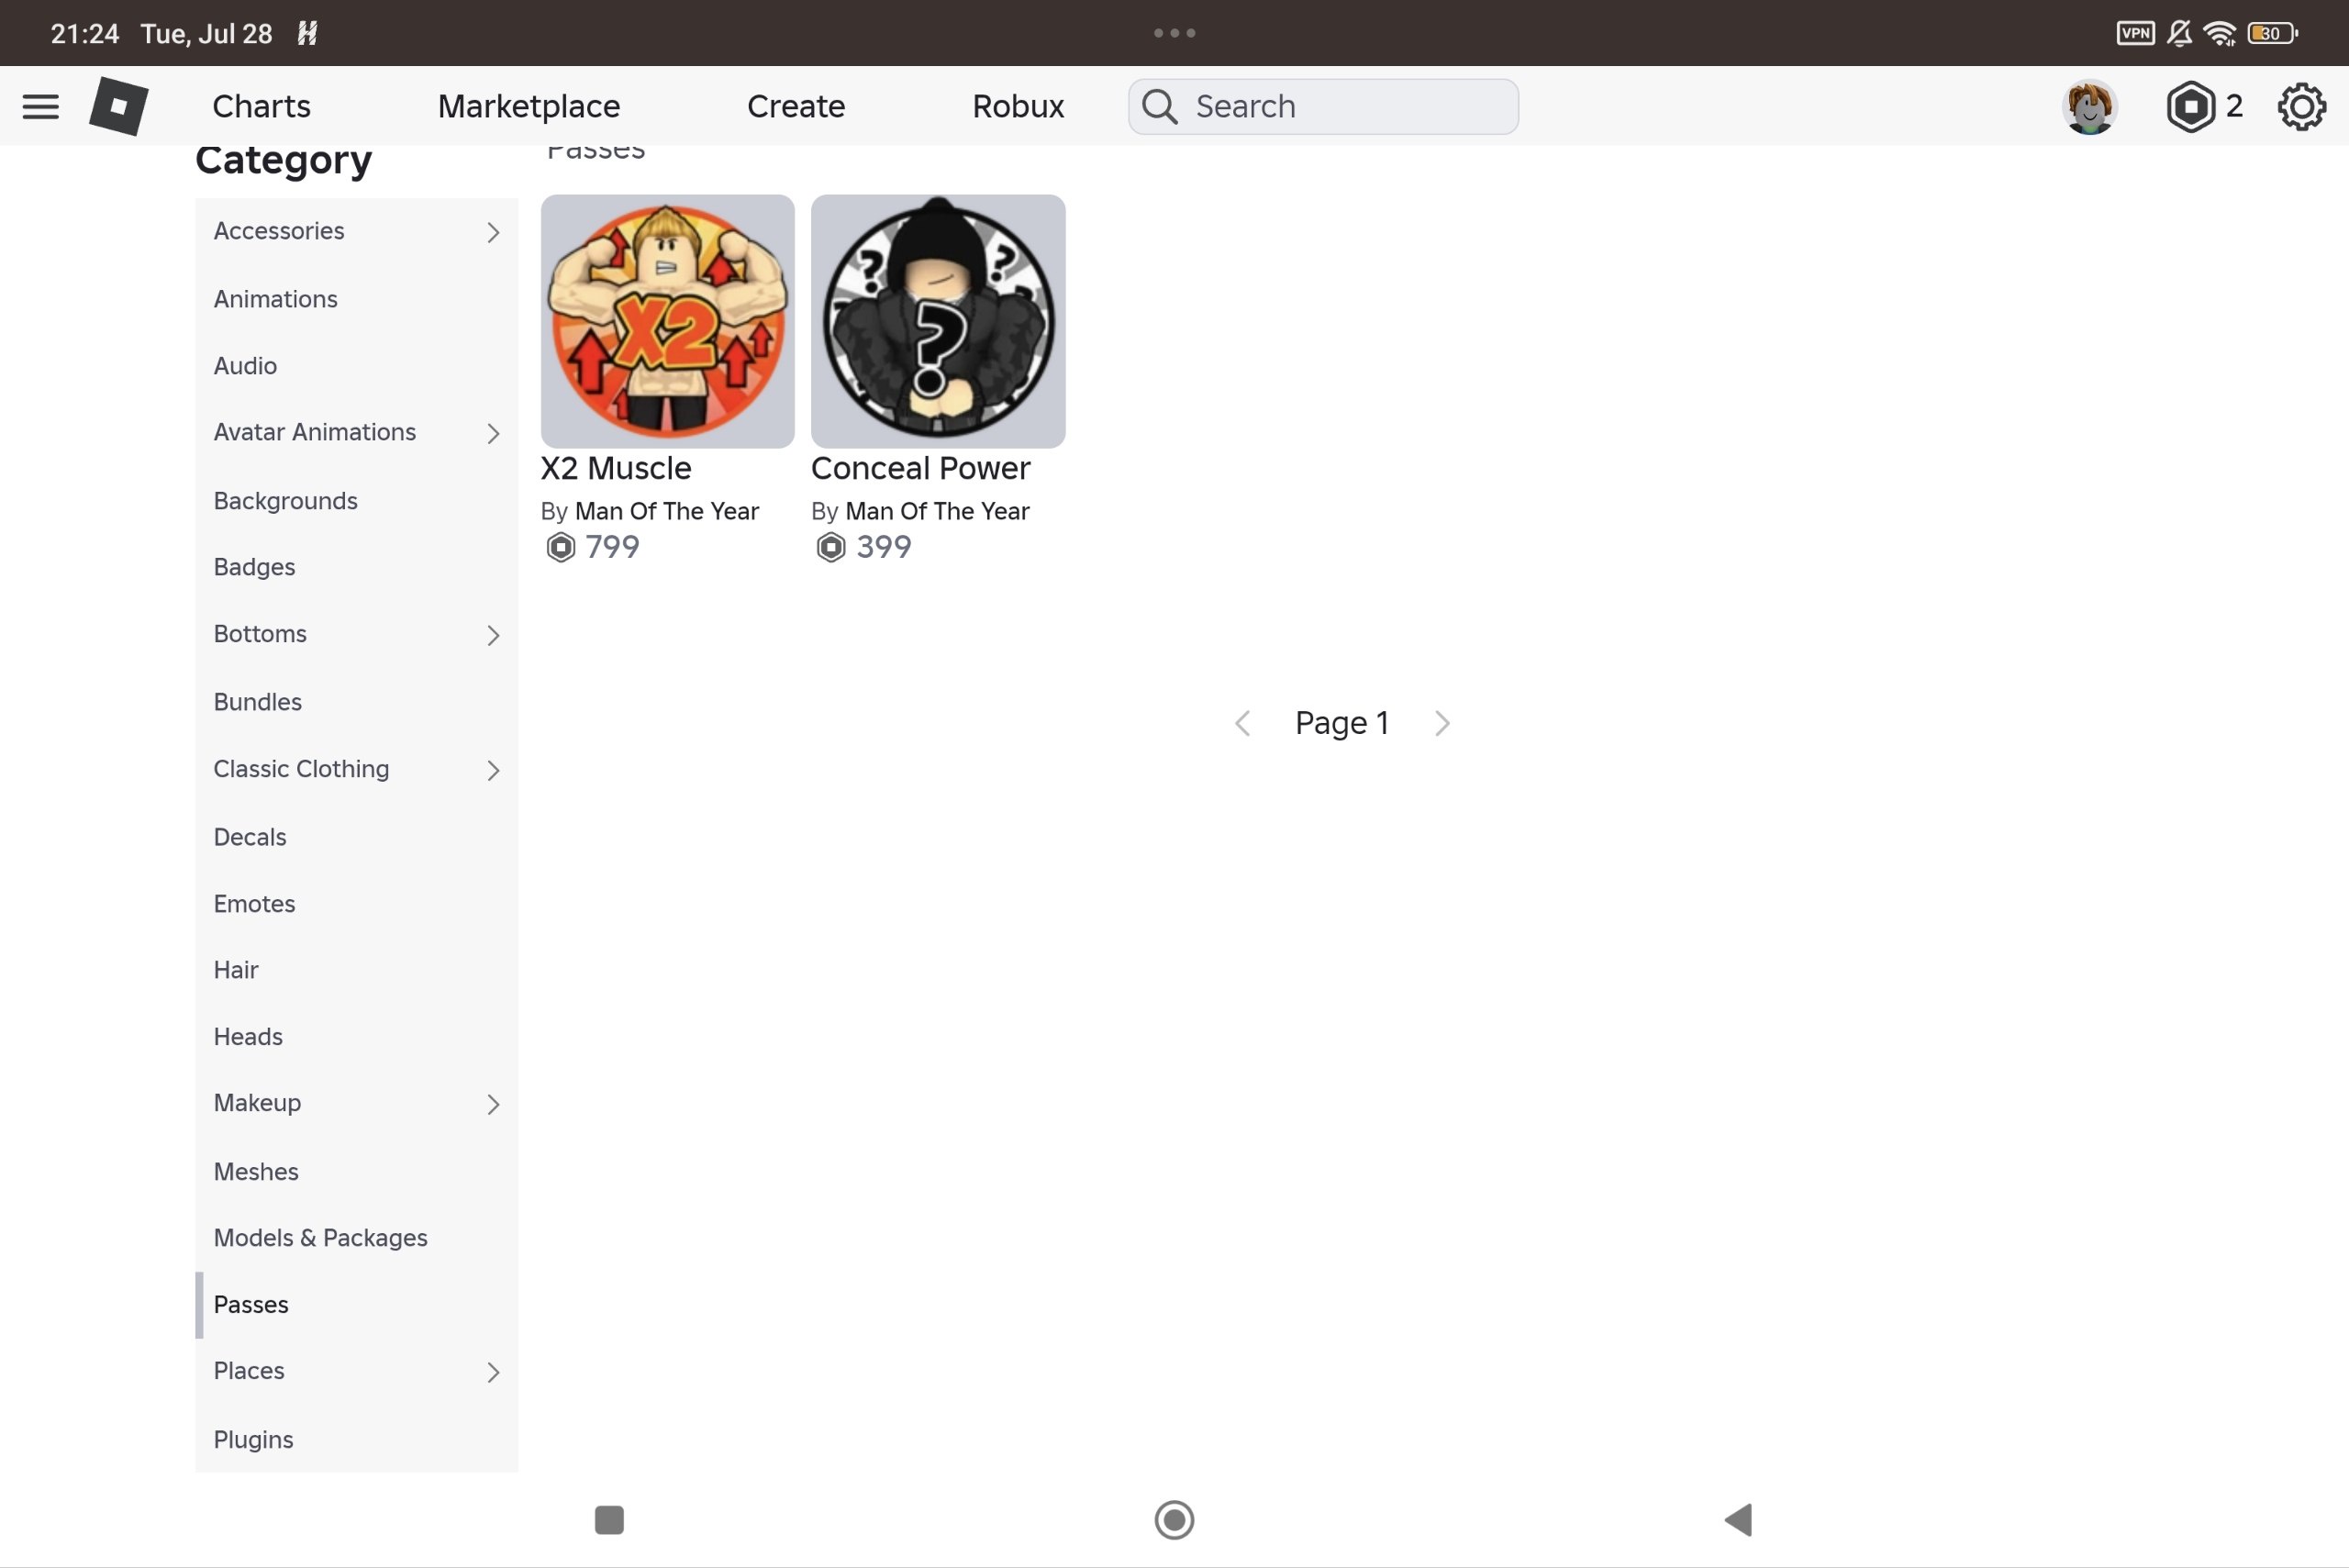The image size is (2349, 1568).
Task: Open the X2 Muscle pass title
Action: (x=616, y=468)
